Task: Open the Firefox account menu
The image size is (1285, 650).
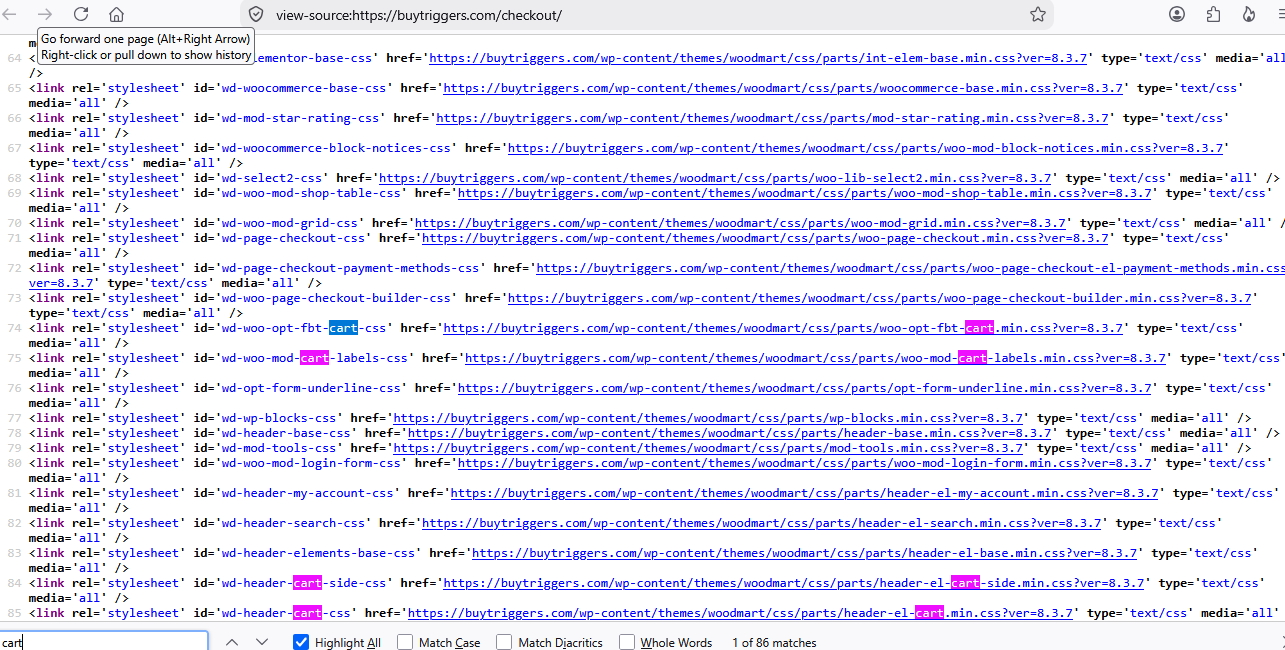Action: click(x=1177, y=14)
